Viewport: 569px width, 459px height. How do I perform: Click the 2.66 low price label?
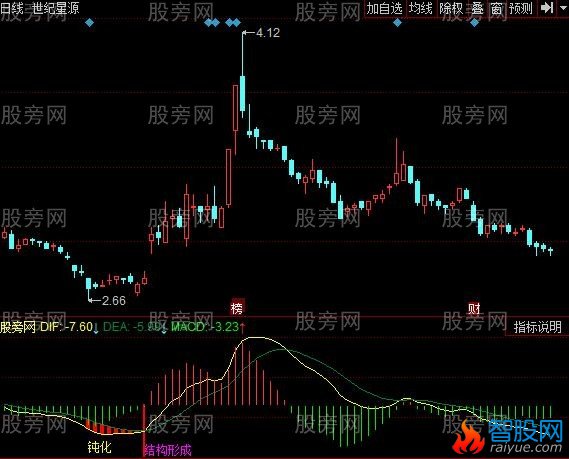click(114, 300)
